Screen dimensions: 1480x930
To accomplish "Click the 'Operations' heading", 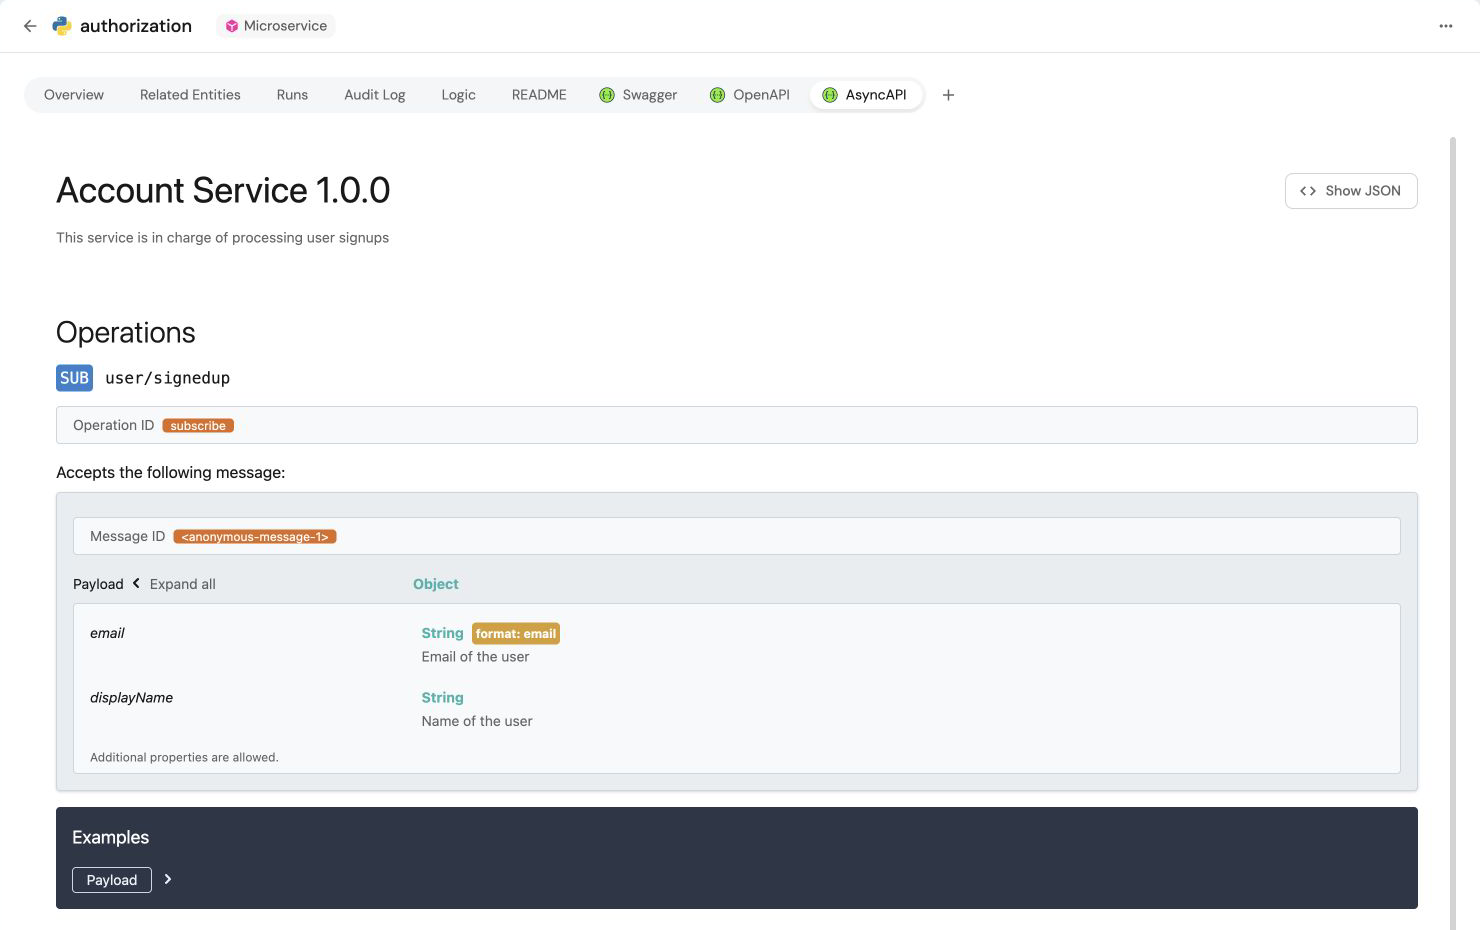I will point(126,332).
